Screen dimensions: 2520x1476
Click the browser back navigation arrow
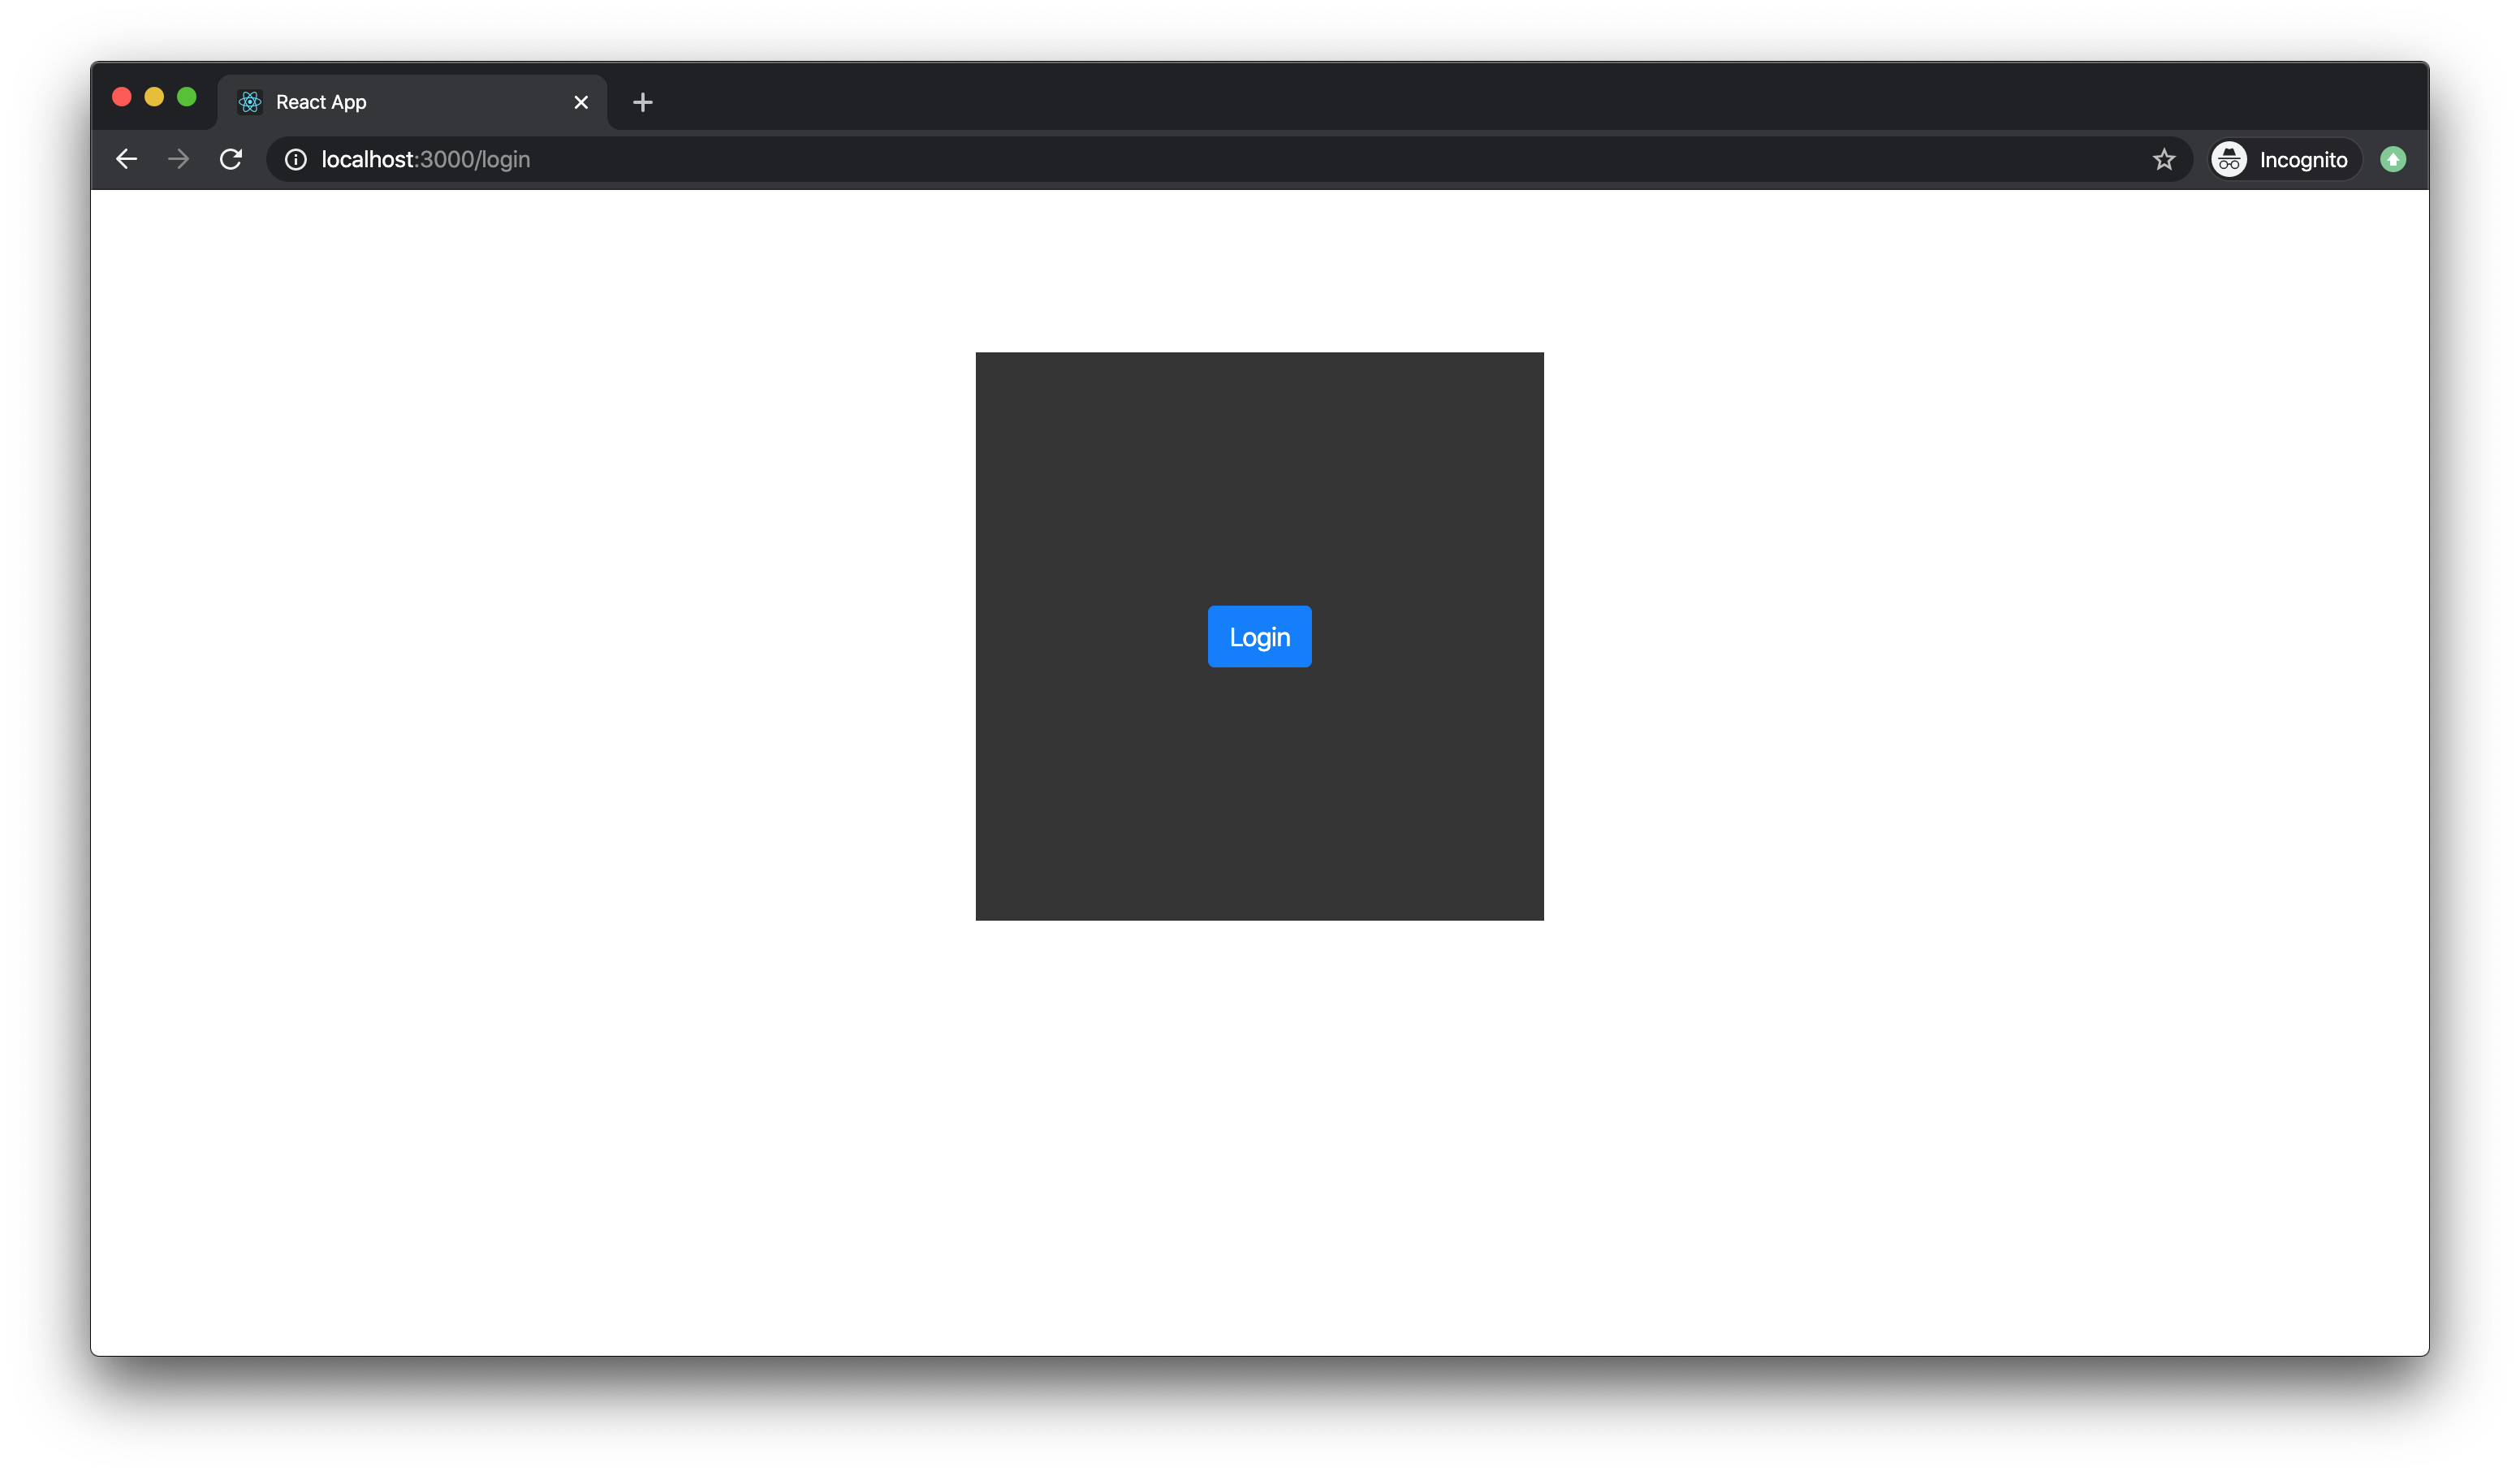point(127,158)
